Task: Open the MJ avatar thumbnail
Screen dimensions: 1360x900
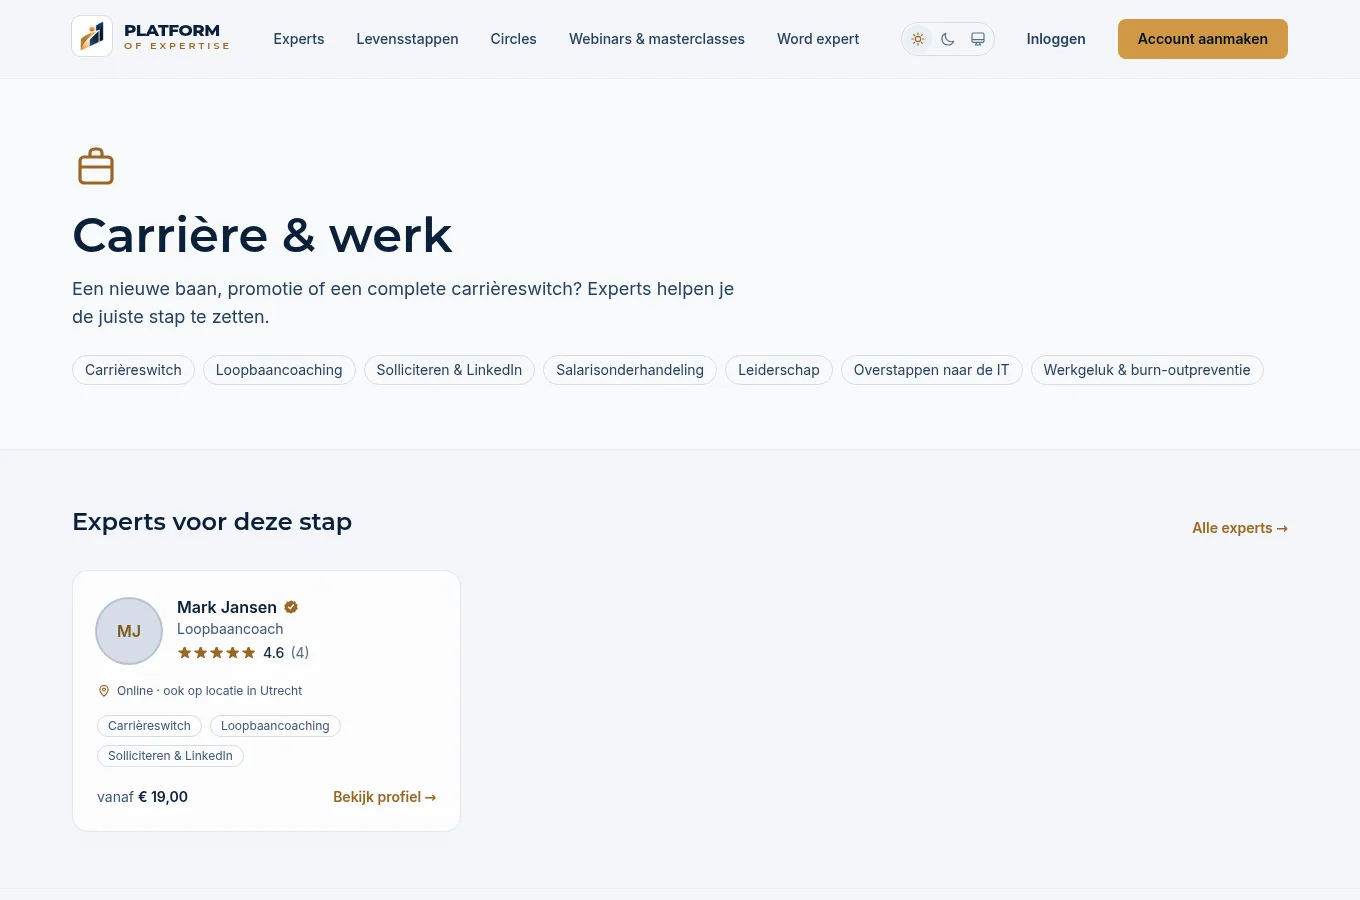Action: pos(129,631)
